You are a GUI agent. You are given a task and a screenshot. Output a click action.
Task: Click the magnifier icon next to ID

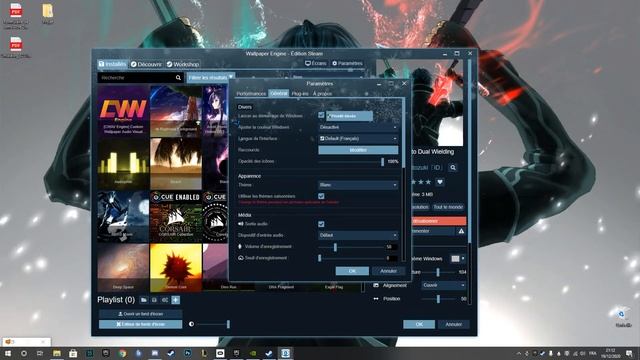tap(453, 167)
